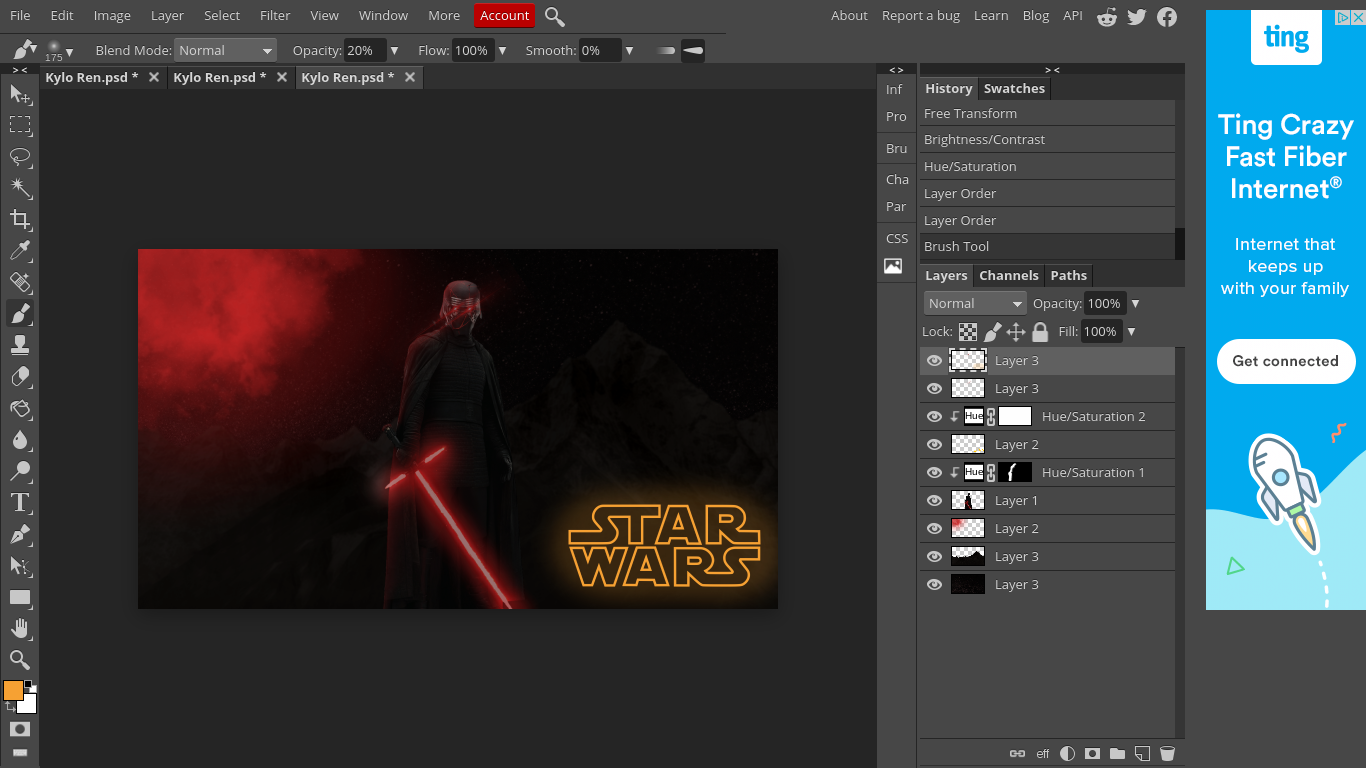1366x768 pixels.
Task: Select the Crop tool
Action: pos(19,219)
